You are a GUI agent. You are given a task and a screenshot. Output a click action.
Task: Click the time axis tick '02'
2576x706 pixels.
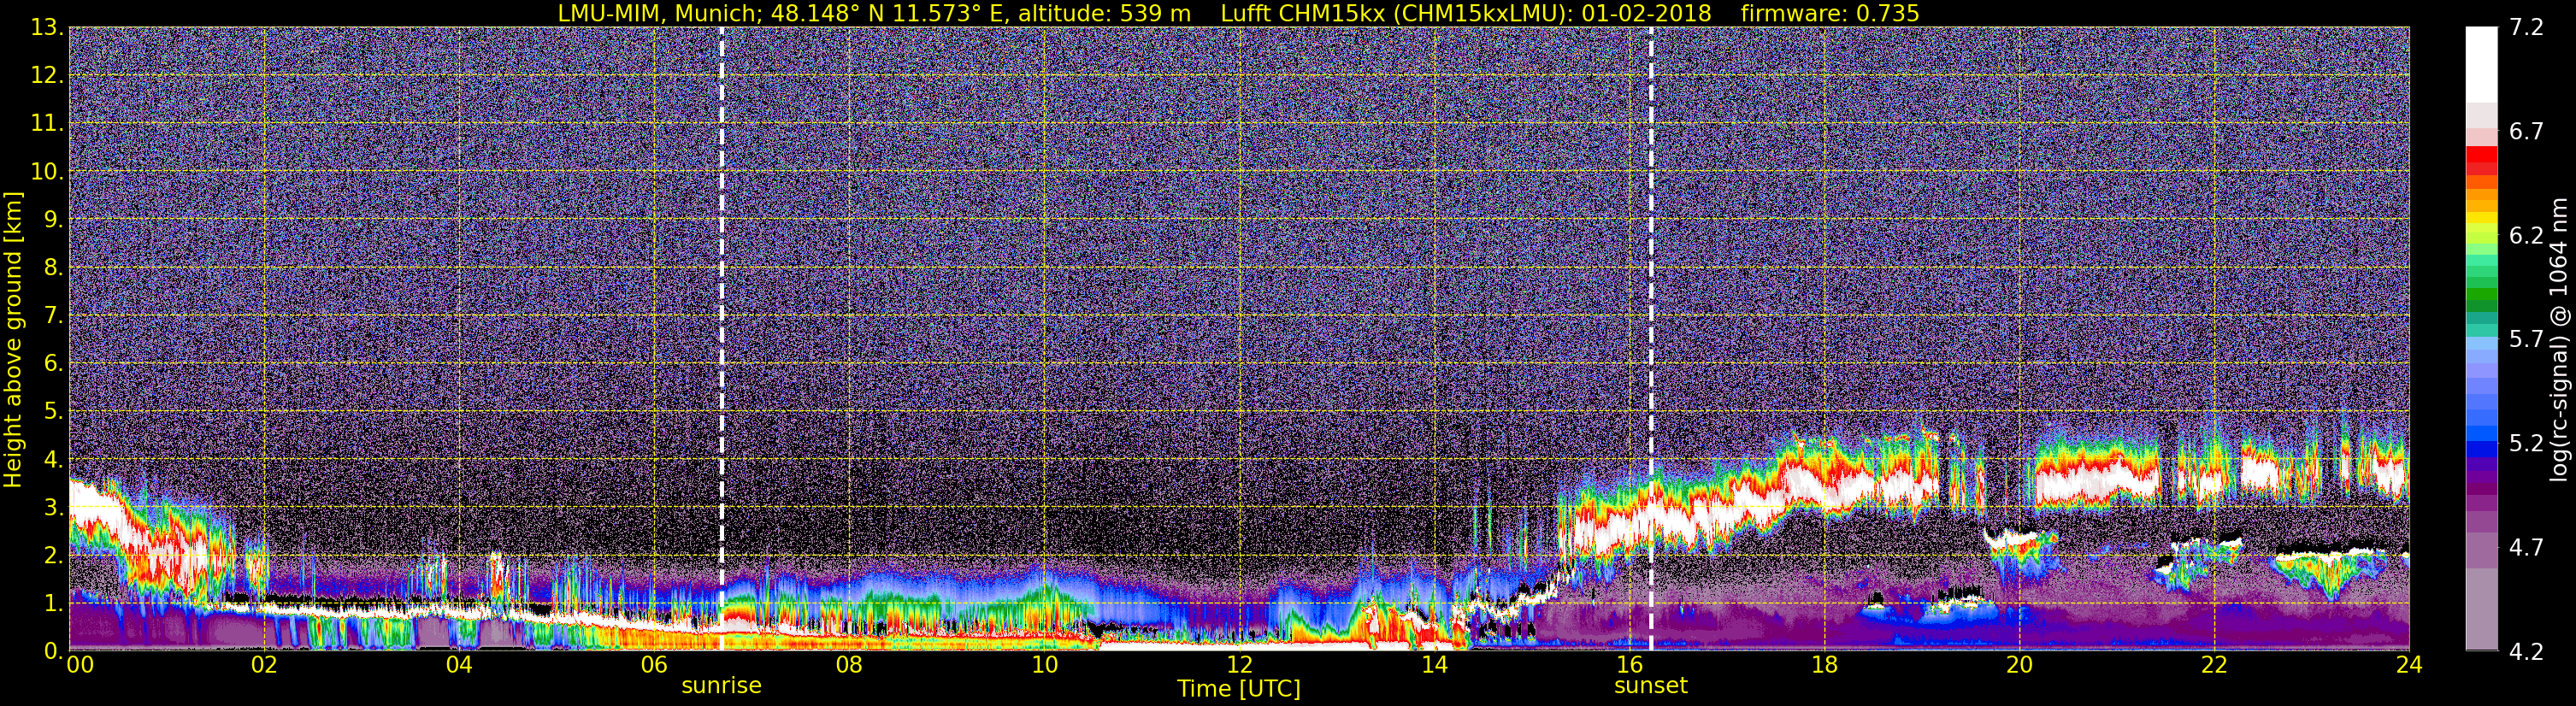pos(264,665)
